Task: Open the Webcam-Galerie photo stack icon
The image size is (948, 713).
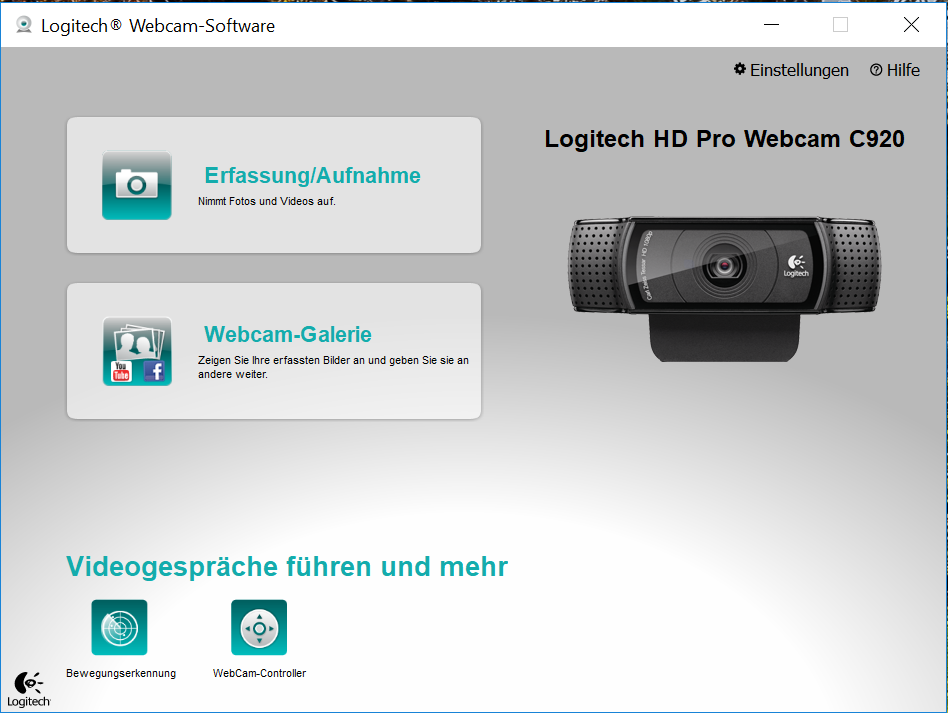Action: [137, 351]
